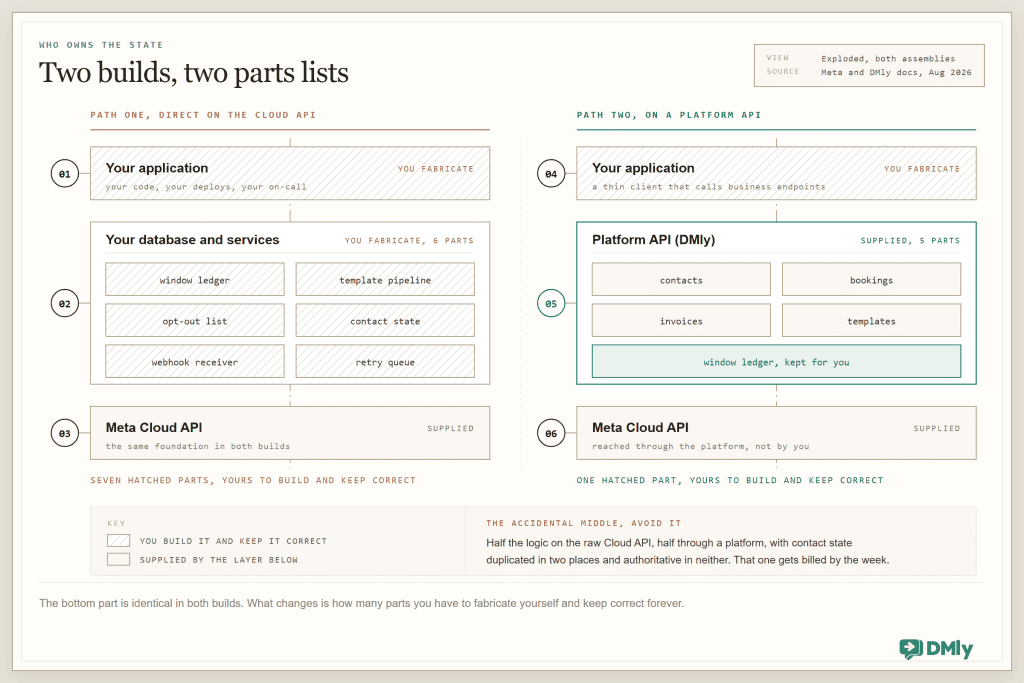
Task: Click the teal step marker 05
Action: point(551,304)
